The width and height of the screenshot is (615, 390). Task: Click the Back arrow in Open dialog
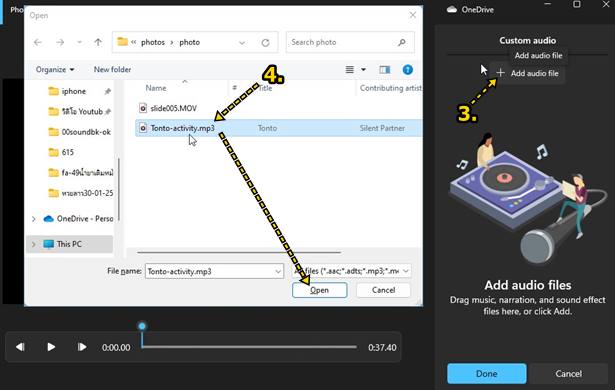(38, 42)
